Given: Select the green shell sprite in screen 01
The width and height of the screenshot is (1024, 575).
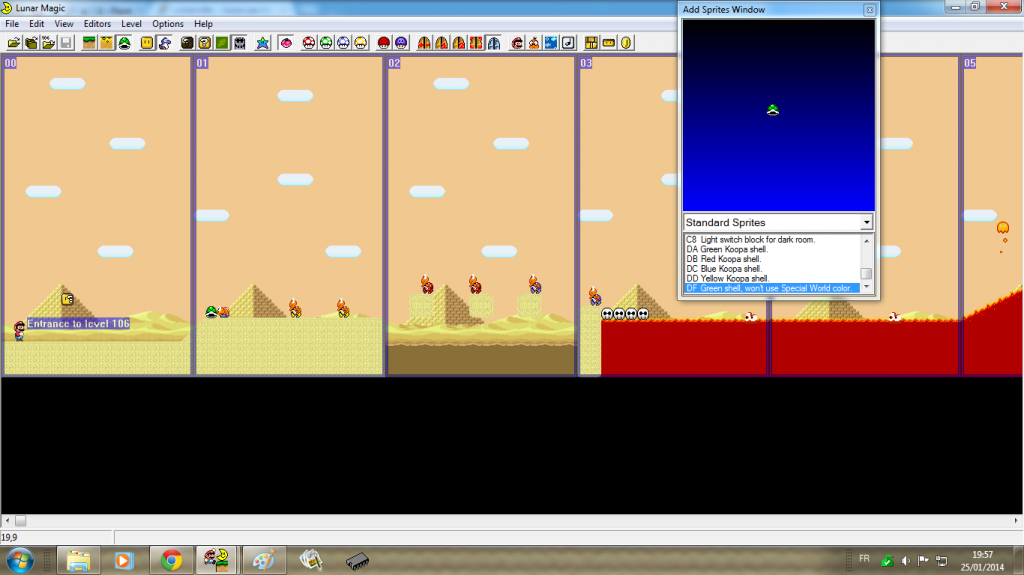Looking at the screenshot, I should 211,311.
